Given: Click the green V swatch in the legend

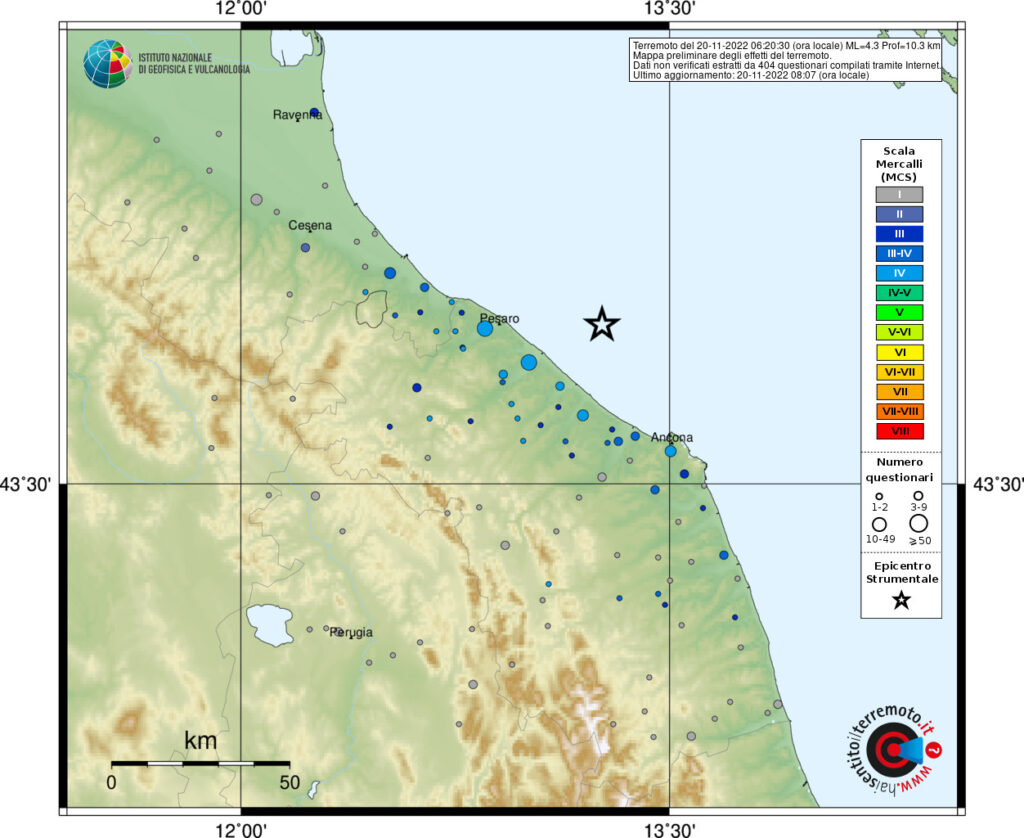Looking at the screenshot, I should [x=898, y=312].
